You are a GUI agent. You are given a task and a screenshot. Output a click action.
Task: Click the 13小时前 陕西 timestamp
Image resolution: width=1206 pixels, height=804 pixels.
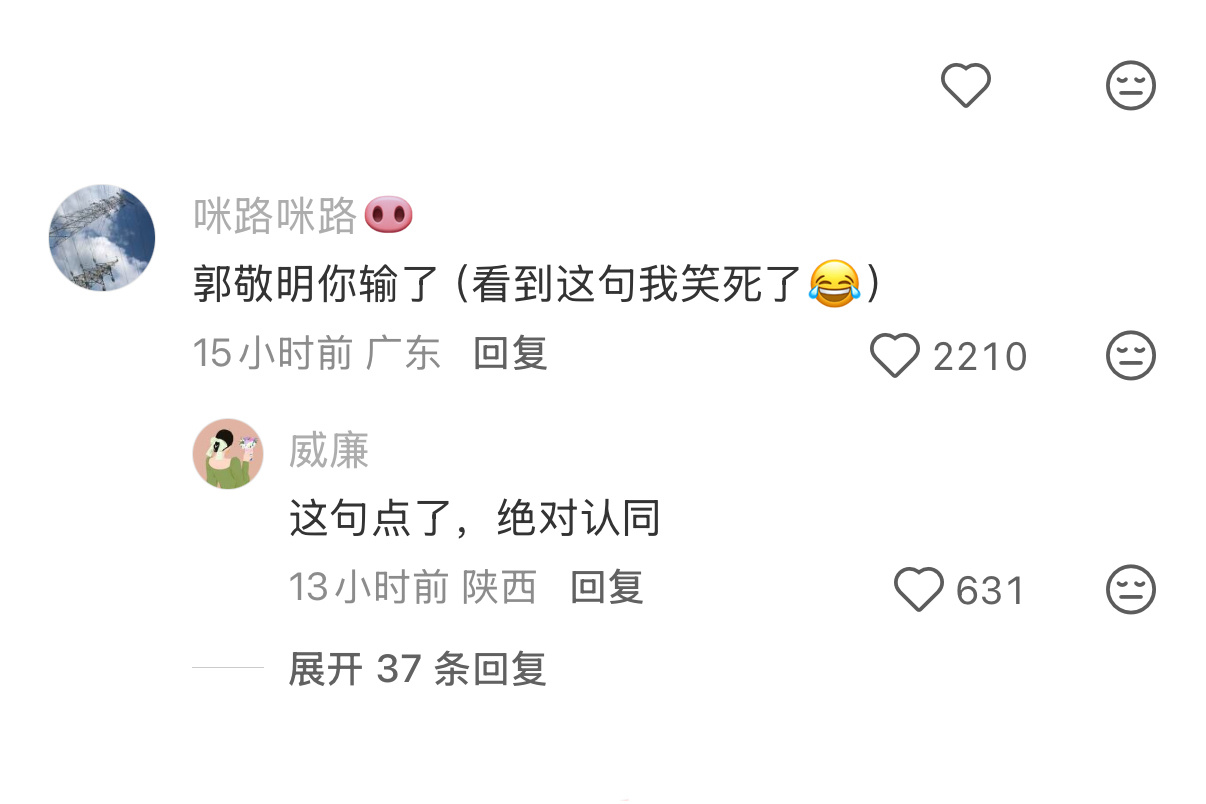(413, 587)
